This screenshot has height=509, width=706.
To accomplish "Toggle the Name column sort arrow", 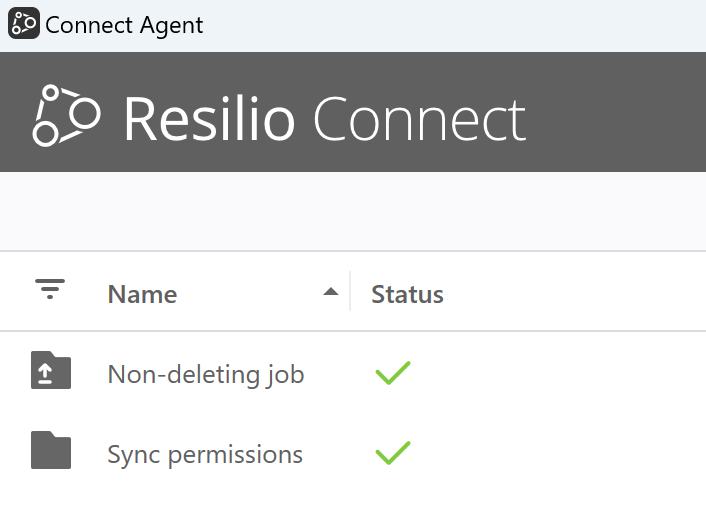I will (330, 292).
